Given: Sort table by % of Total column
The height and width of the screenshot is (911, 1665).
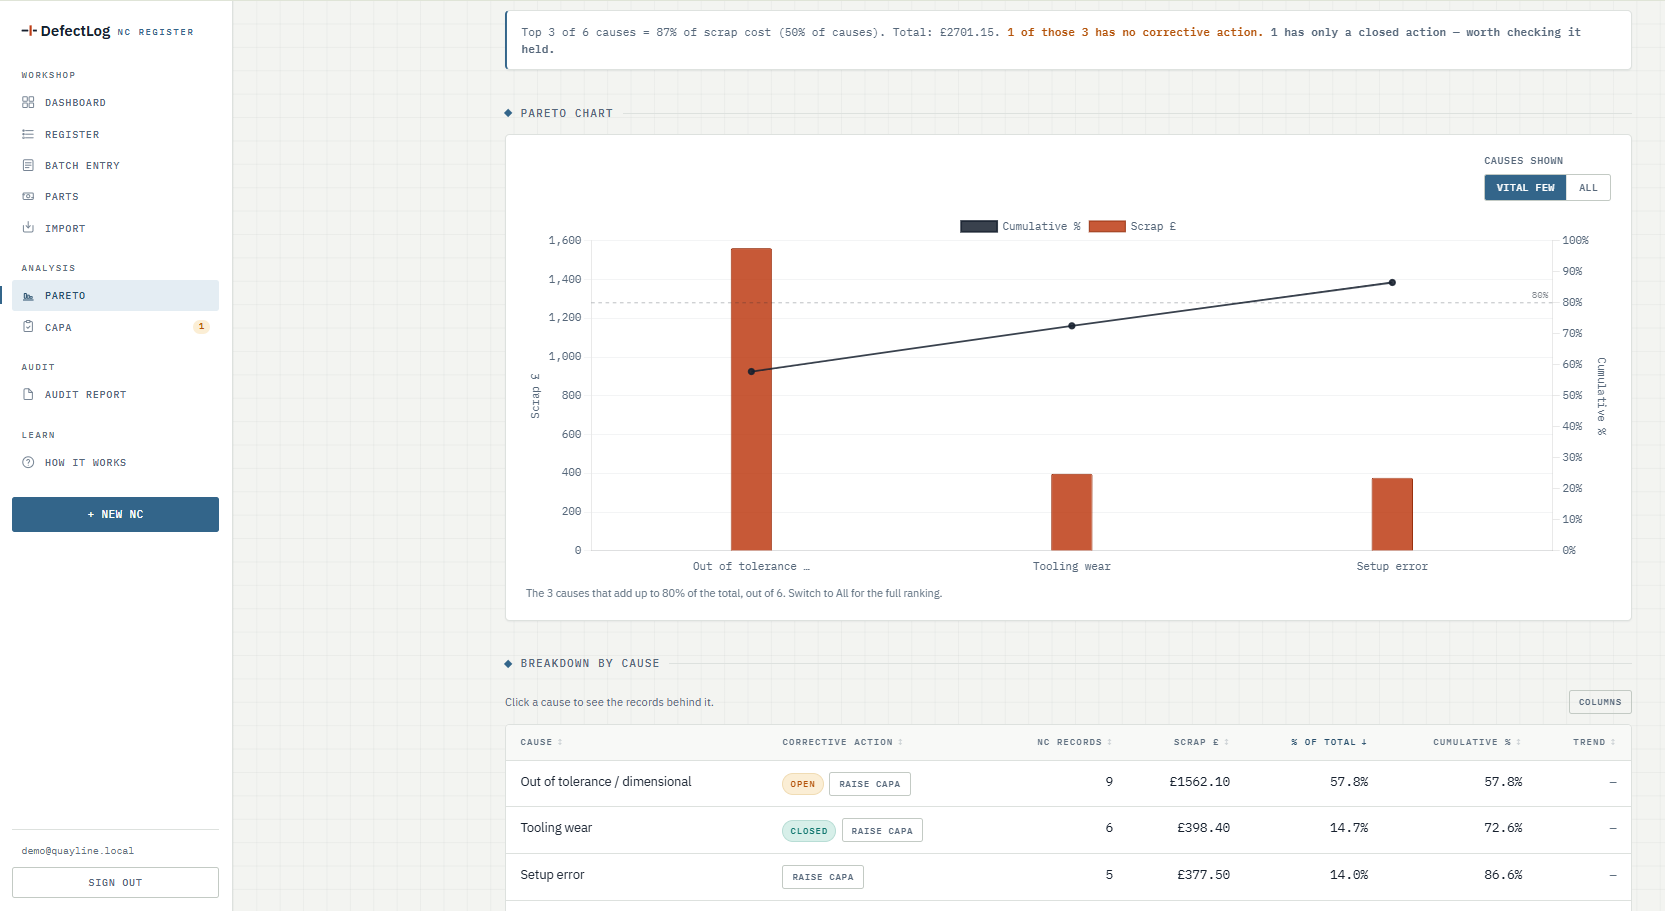Looking at the screenshot, I should pos(1328,742).
